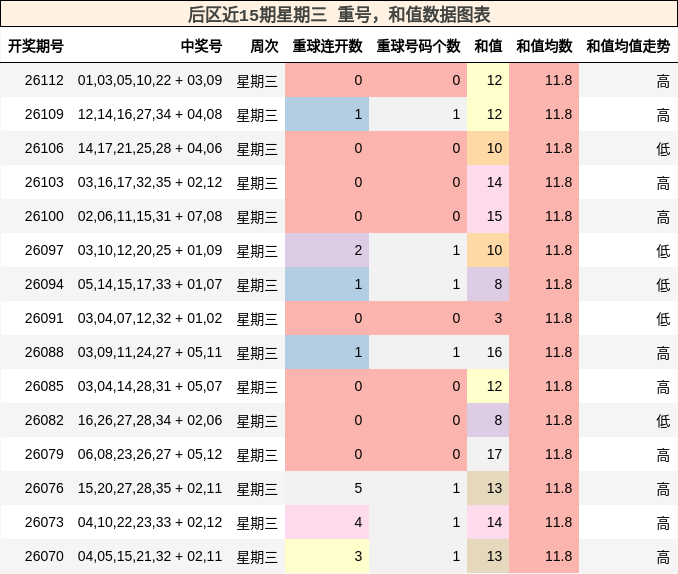Click winning numbers 04,05,15,21,32 + 02,11
Screen dimensions: 678x574
pos(150,556)
